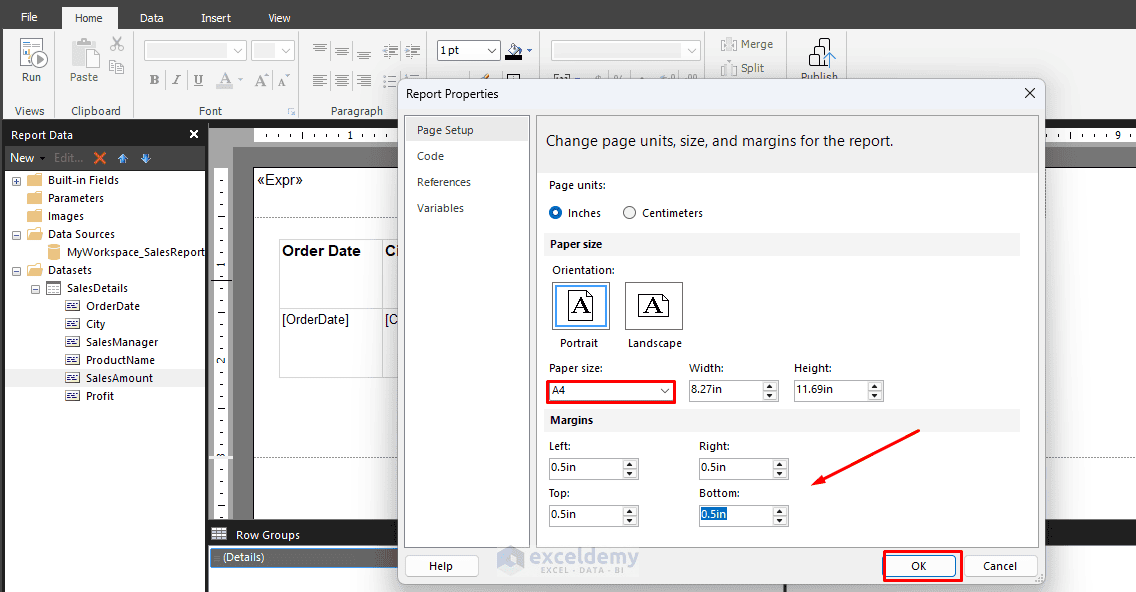Click the Merge cells icon
The image size is (1136, 592).
click(x=728, y=45)
